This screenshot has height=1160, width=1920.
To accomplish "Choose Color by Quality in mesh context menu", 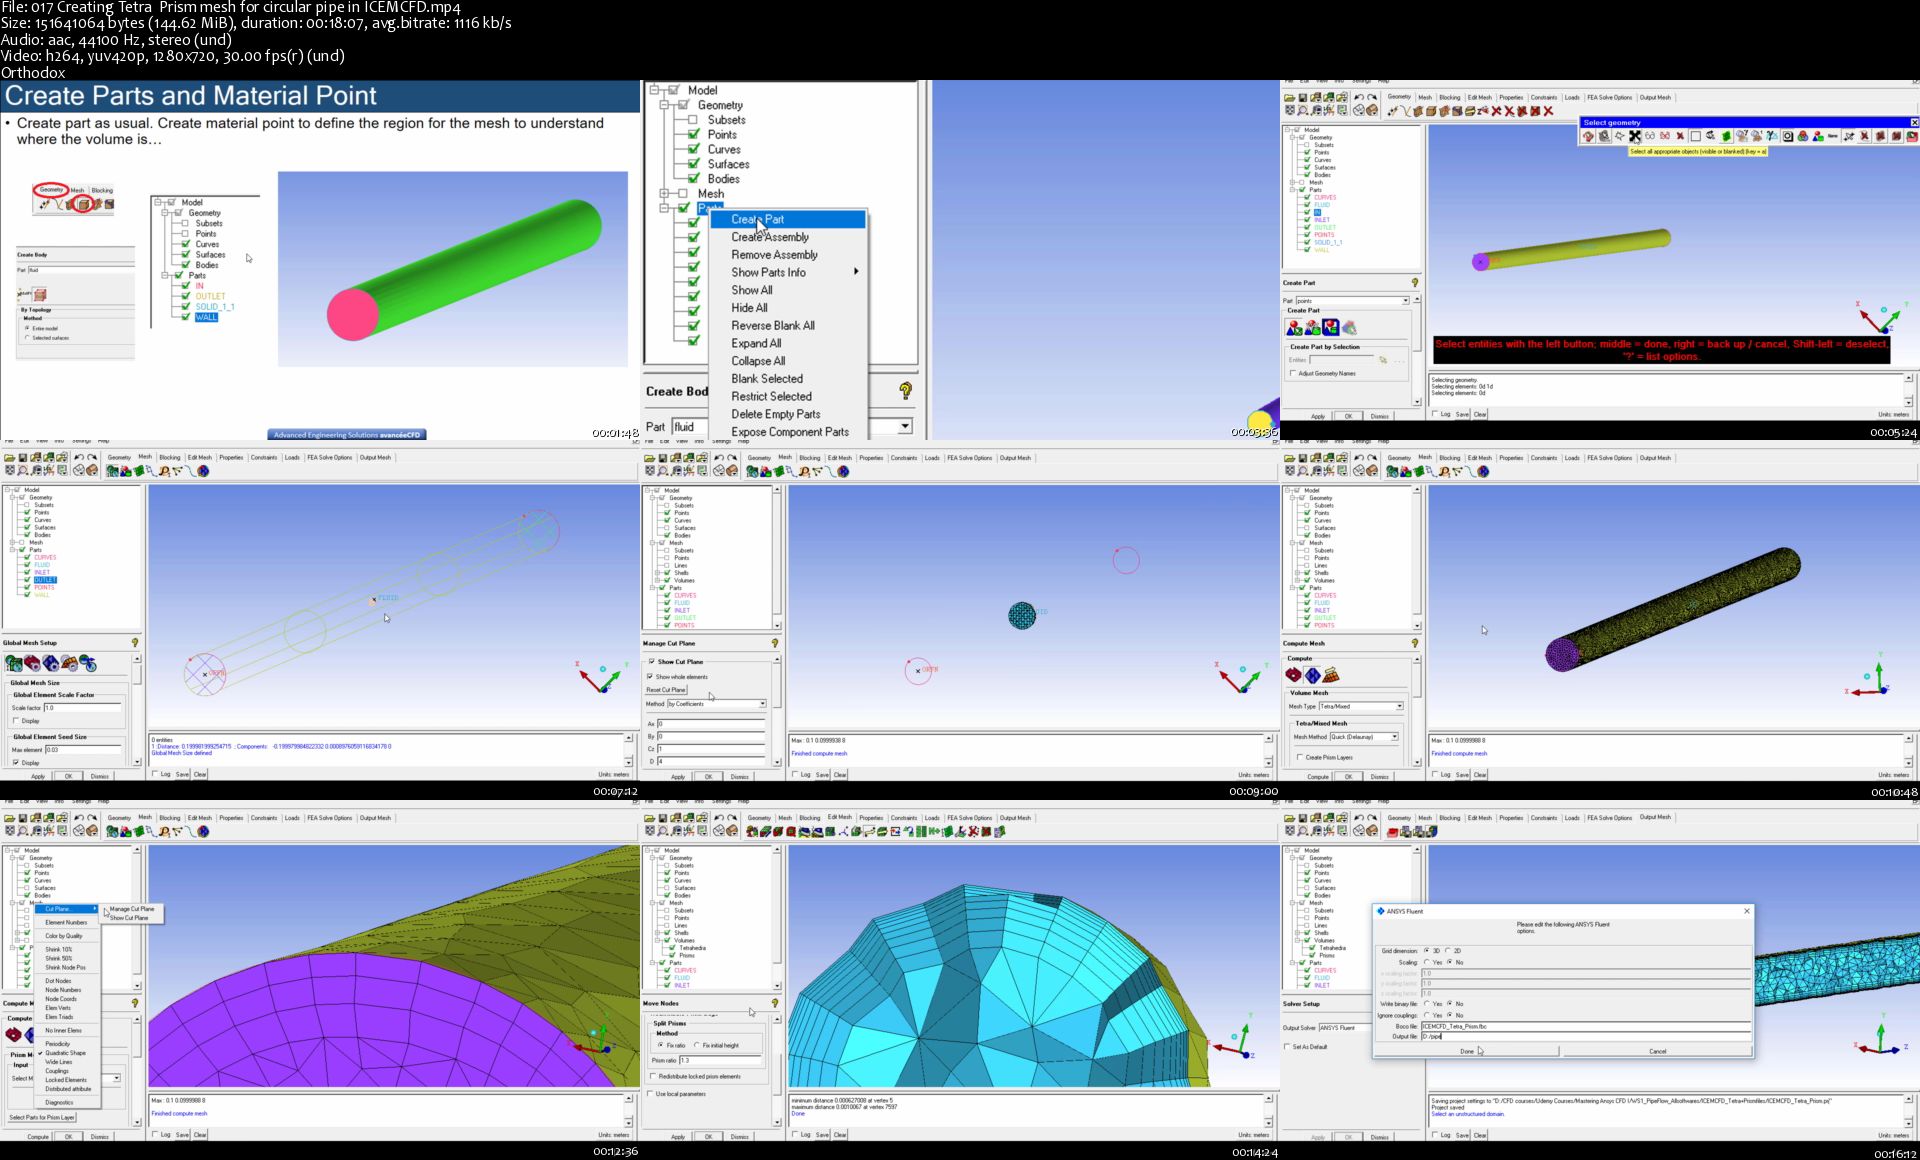I will tap(64, 936).
